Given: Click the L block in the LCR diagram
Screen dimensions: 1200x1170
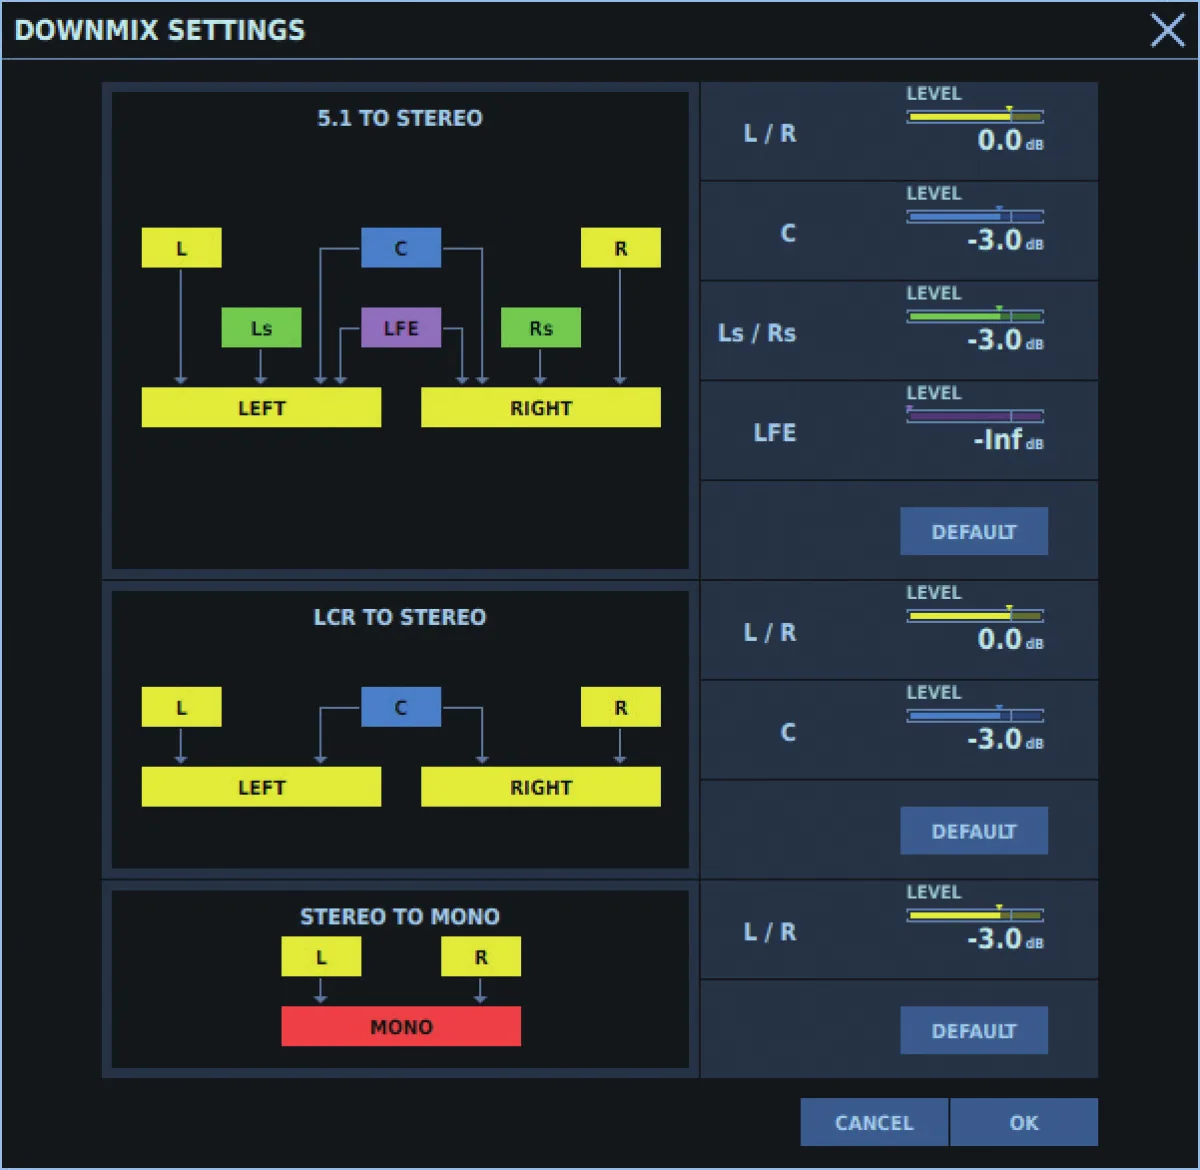Looking at the screenshot, I should (181, 707).
